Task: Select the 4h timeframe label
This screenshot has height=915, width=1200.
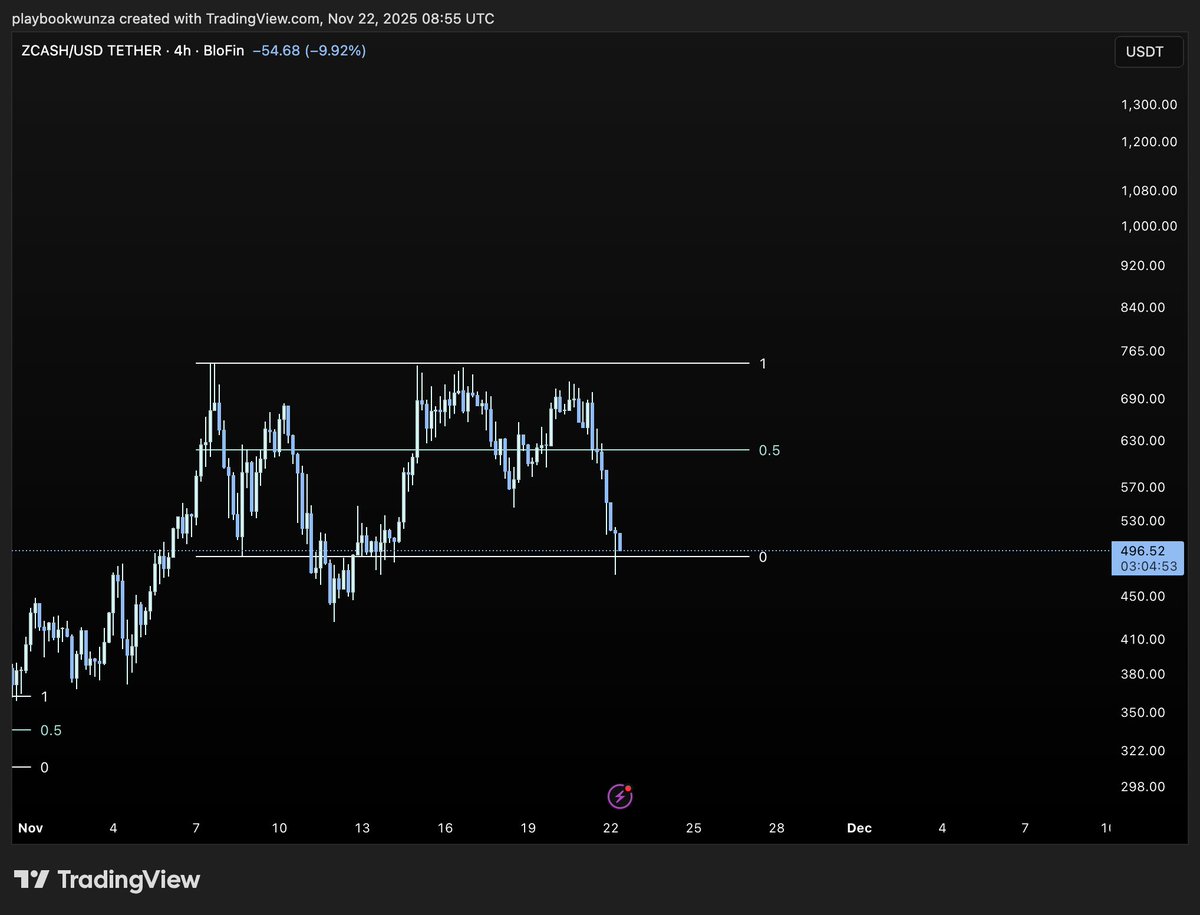Action: point(180,50)
